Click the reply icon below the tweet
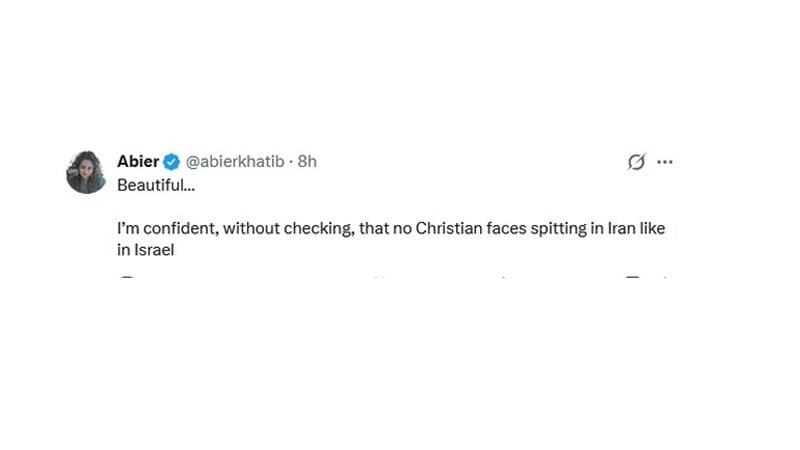The width and height of the screenshot is (800, 450). point(126,277)
